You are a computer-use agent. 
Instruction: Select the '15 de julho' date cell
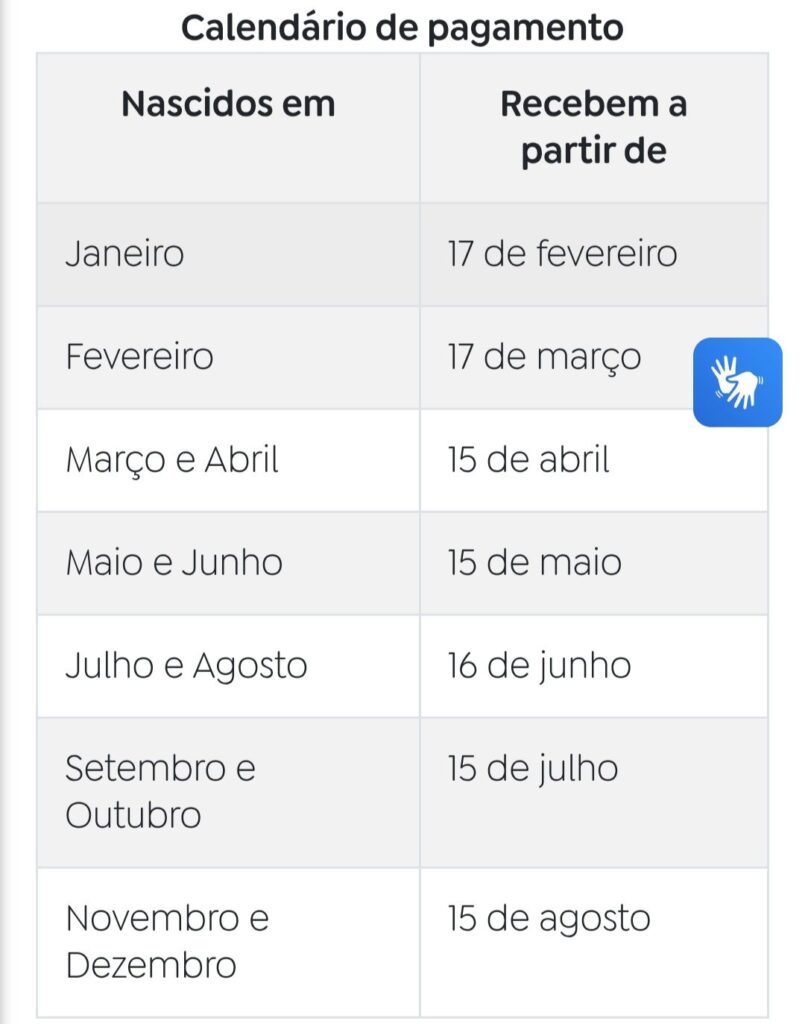click(593, 792)
